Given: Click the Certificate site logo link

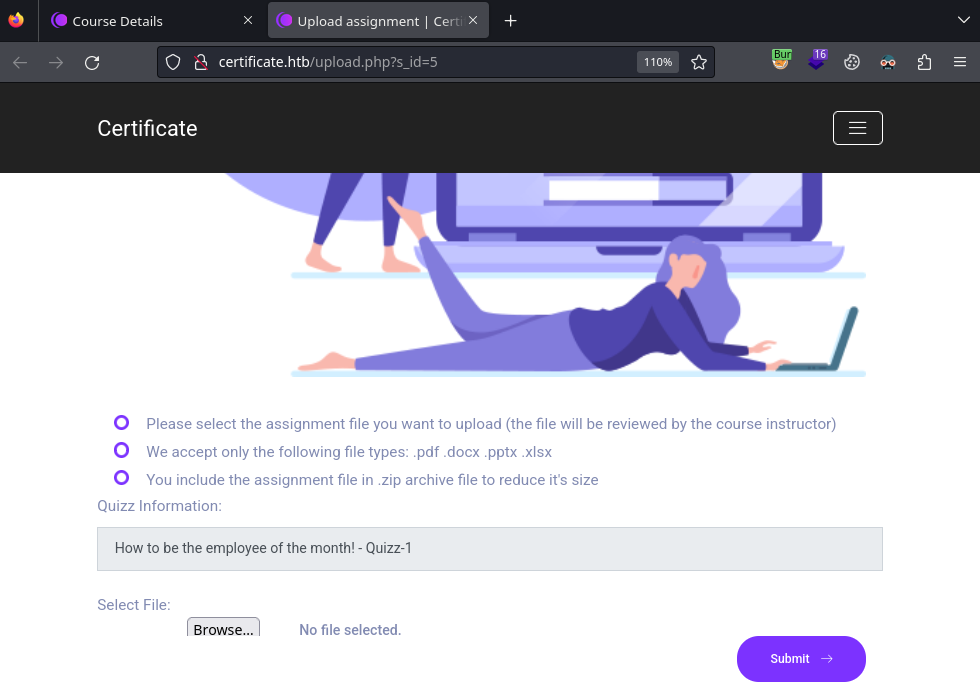Looking at the screenshot, I should 147,128.
